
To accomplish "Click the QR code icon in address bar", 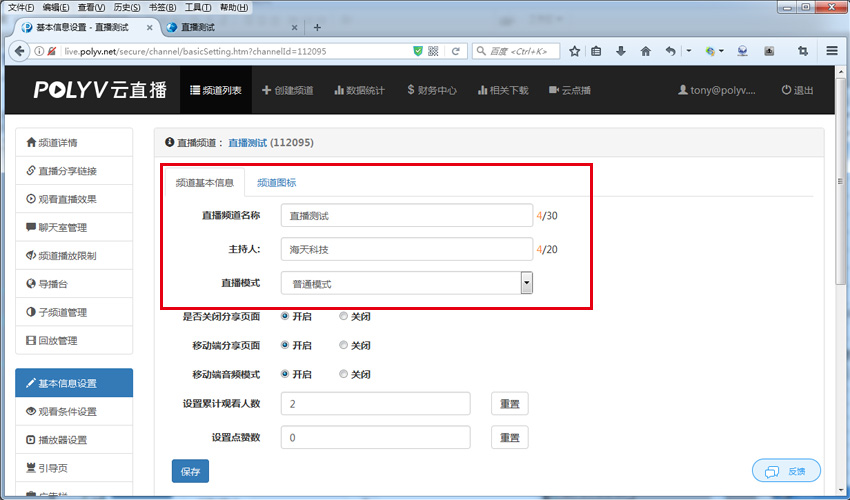I will (433, 50).
